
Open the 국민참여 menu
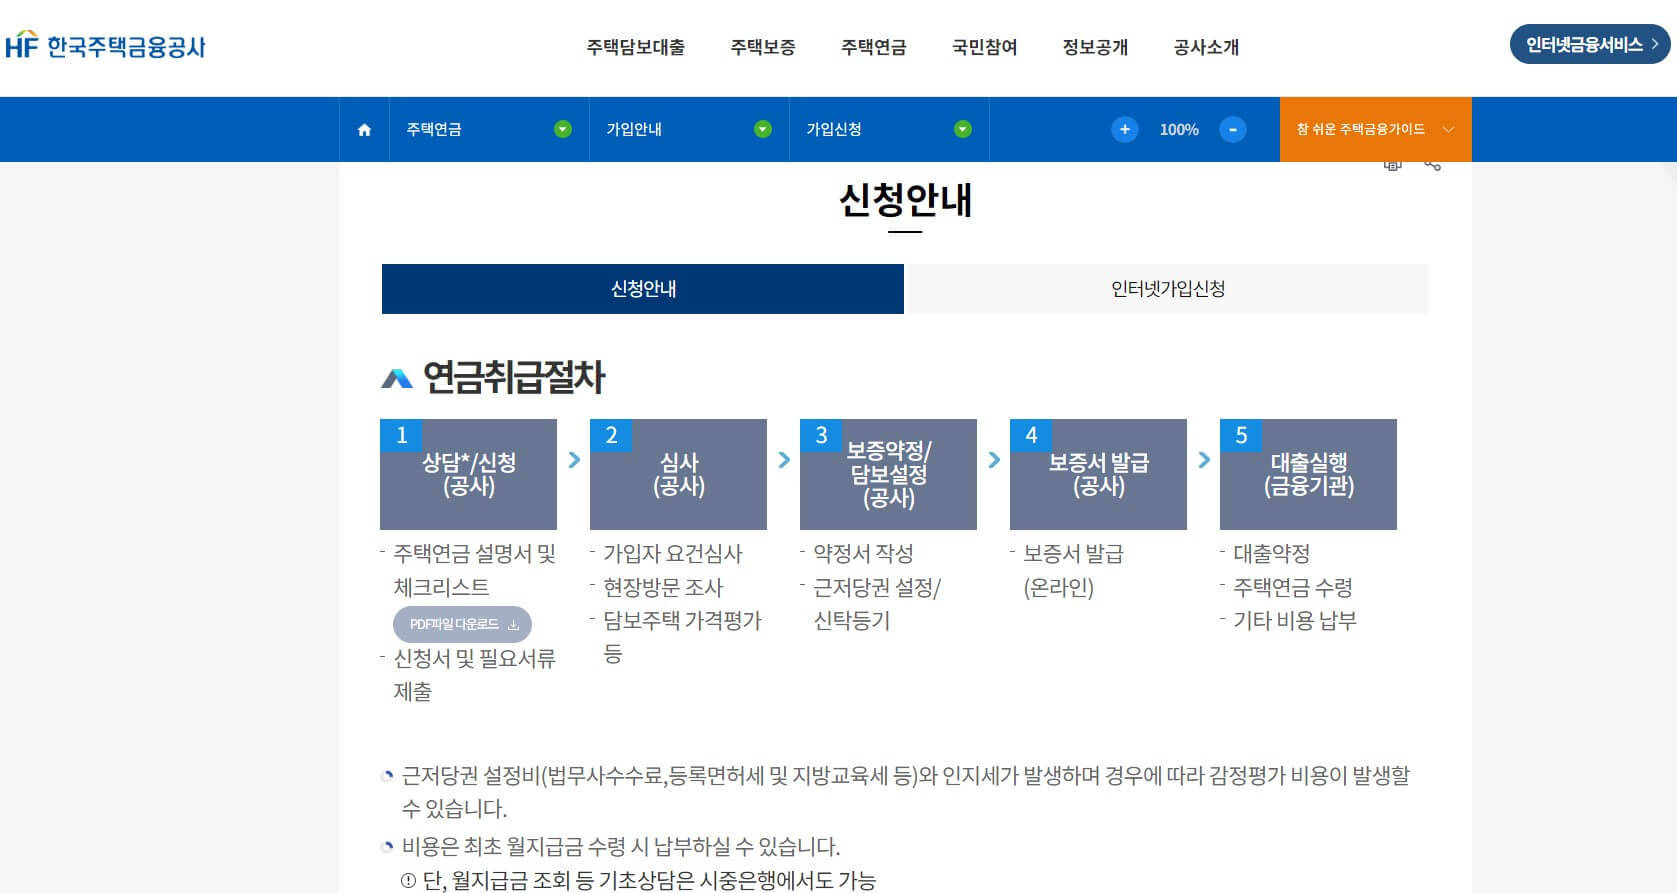(984, 47)
